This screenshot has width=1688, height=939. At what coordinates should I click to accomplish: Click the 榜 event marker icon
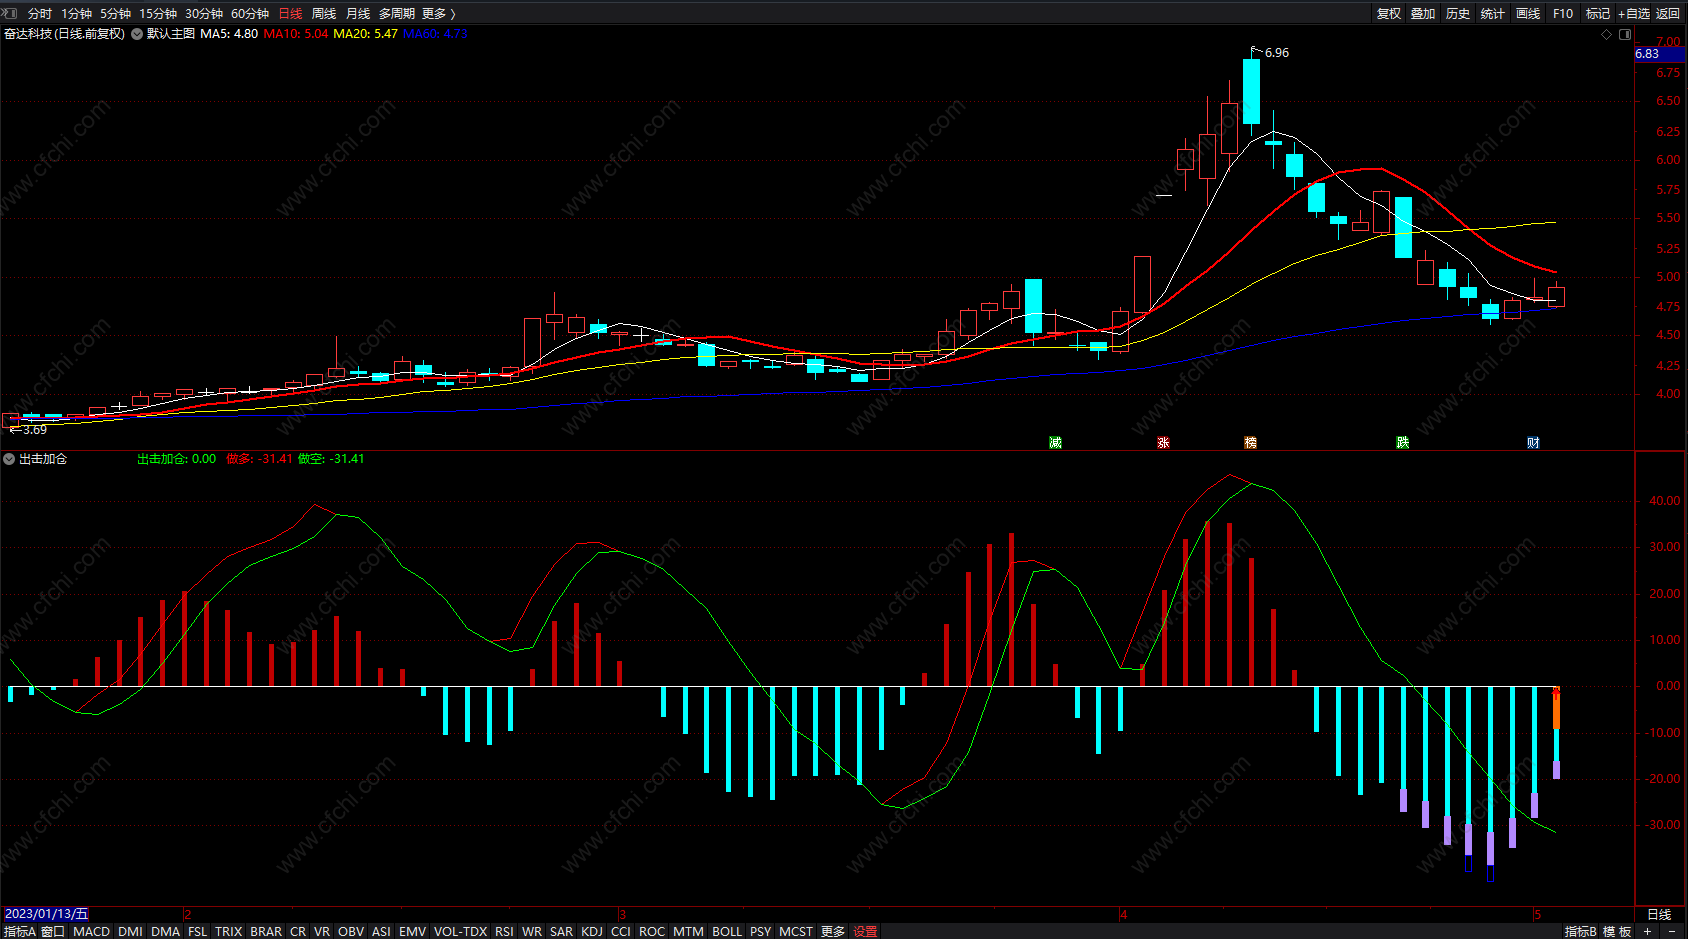[x=1250, y=442]
